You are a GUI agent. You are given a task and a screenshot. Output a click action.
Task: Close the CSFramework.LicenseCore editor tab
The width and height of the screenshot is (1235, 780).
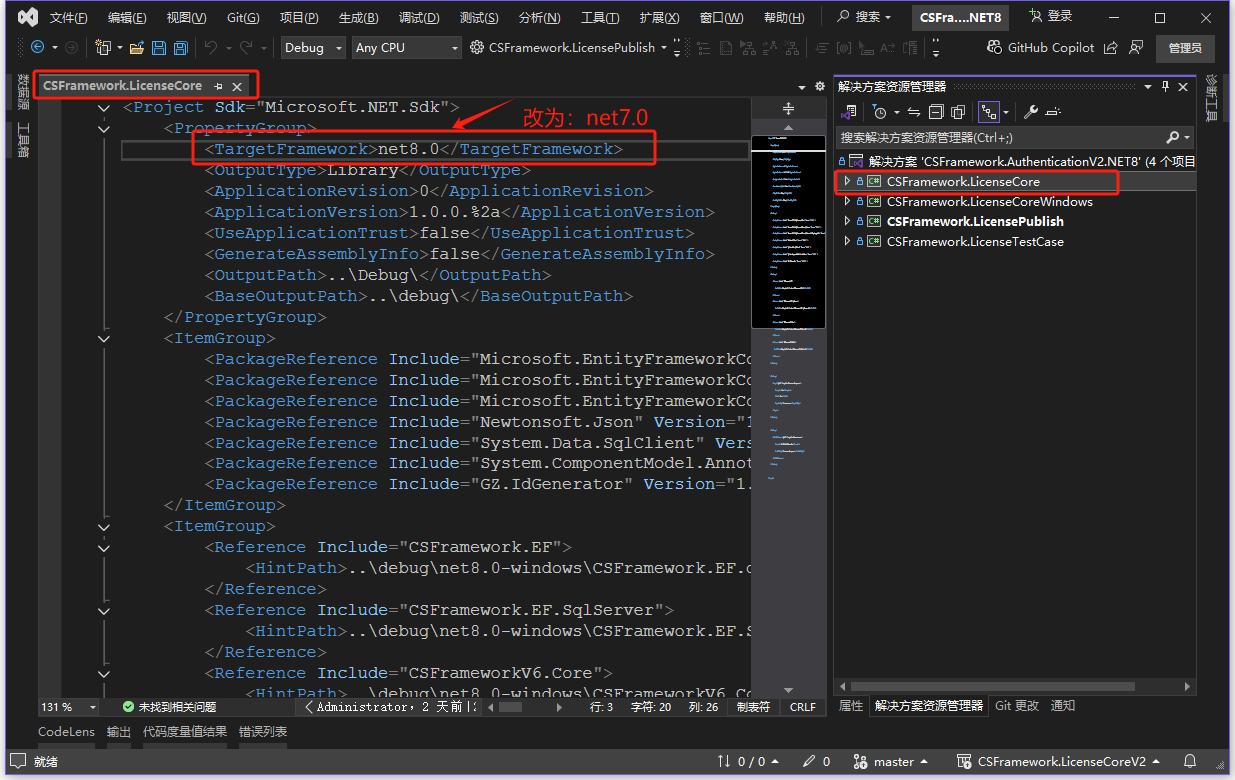pyautogui.click(x=237, y=87)
